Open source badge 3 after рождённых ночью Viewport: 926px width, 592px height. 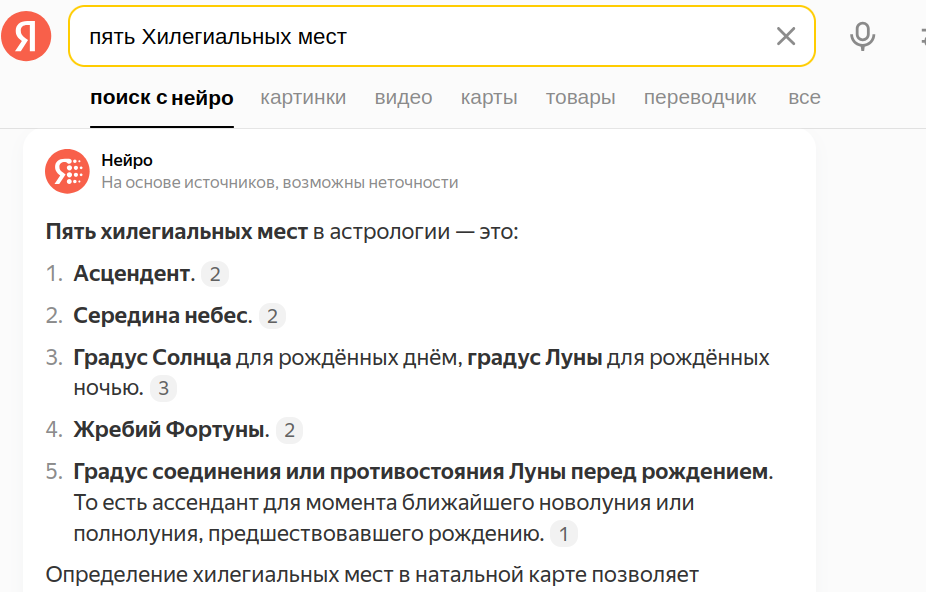tap(164, 388)
